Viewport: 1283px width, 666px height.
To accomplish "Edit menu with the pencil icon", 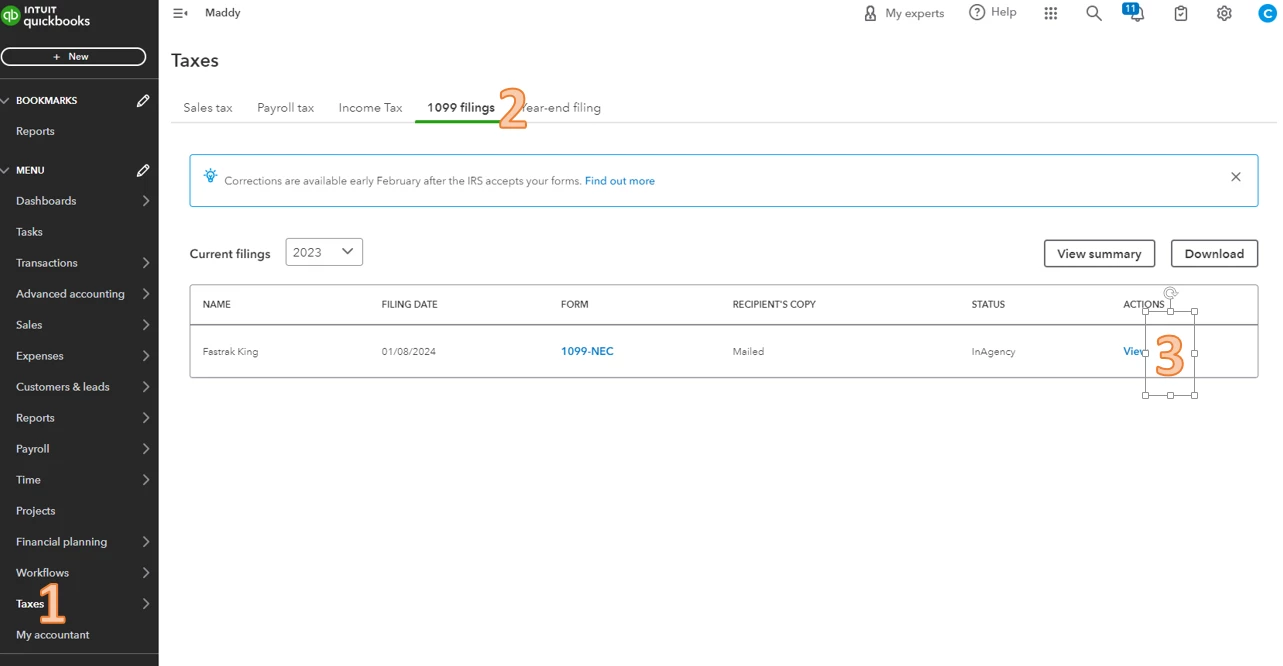I will [x=143, y=170].
